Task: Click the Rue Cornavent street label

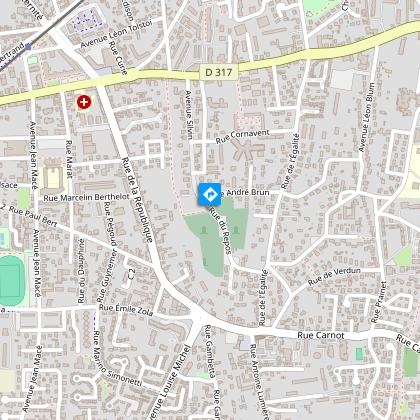Action: click(x=242, y=137)
